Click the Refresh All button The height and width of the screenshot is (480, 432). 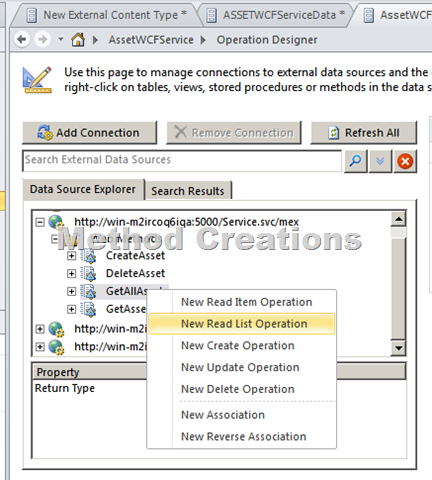tap(364, 133)
